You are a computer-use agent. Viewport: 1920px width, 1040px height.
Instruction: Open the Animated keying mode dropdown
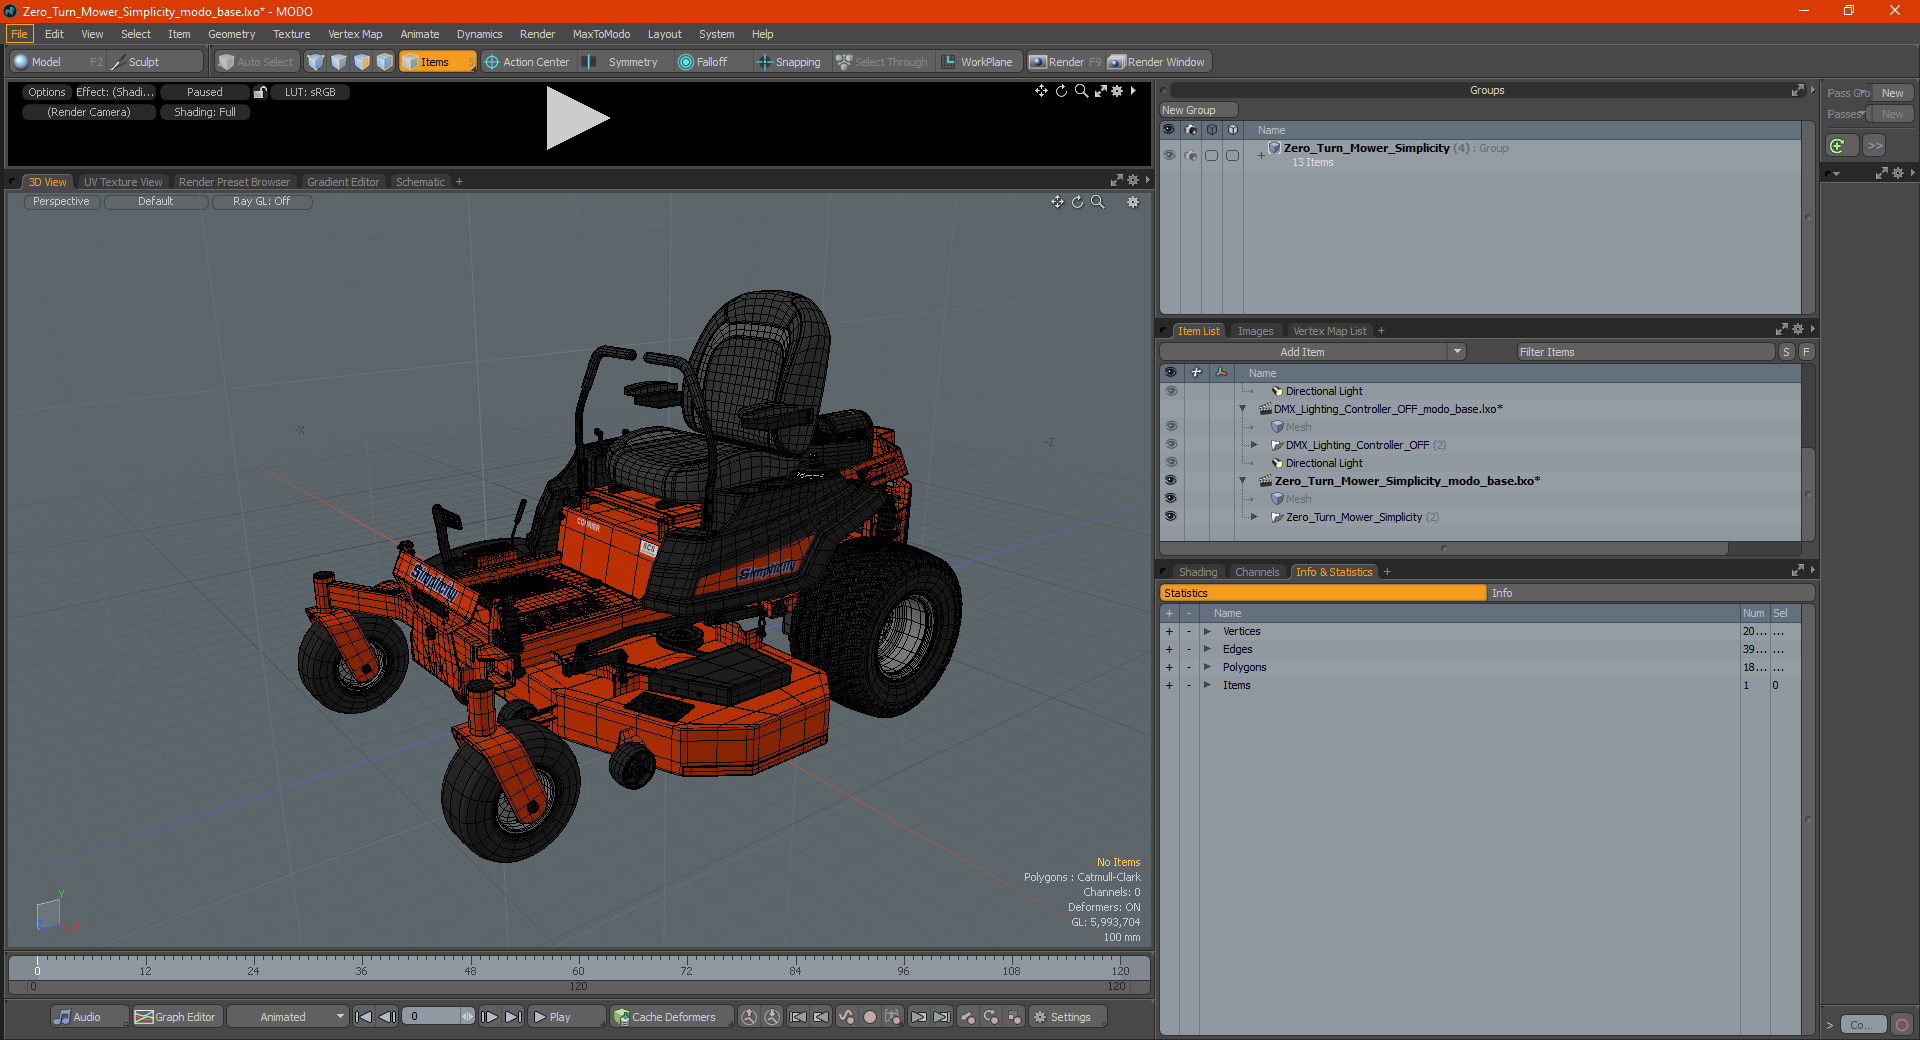click(288, 1017)
